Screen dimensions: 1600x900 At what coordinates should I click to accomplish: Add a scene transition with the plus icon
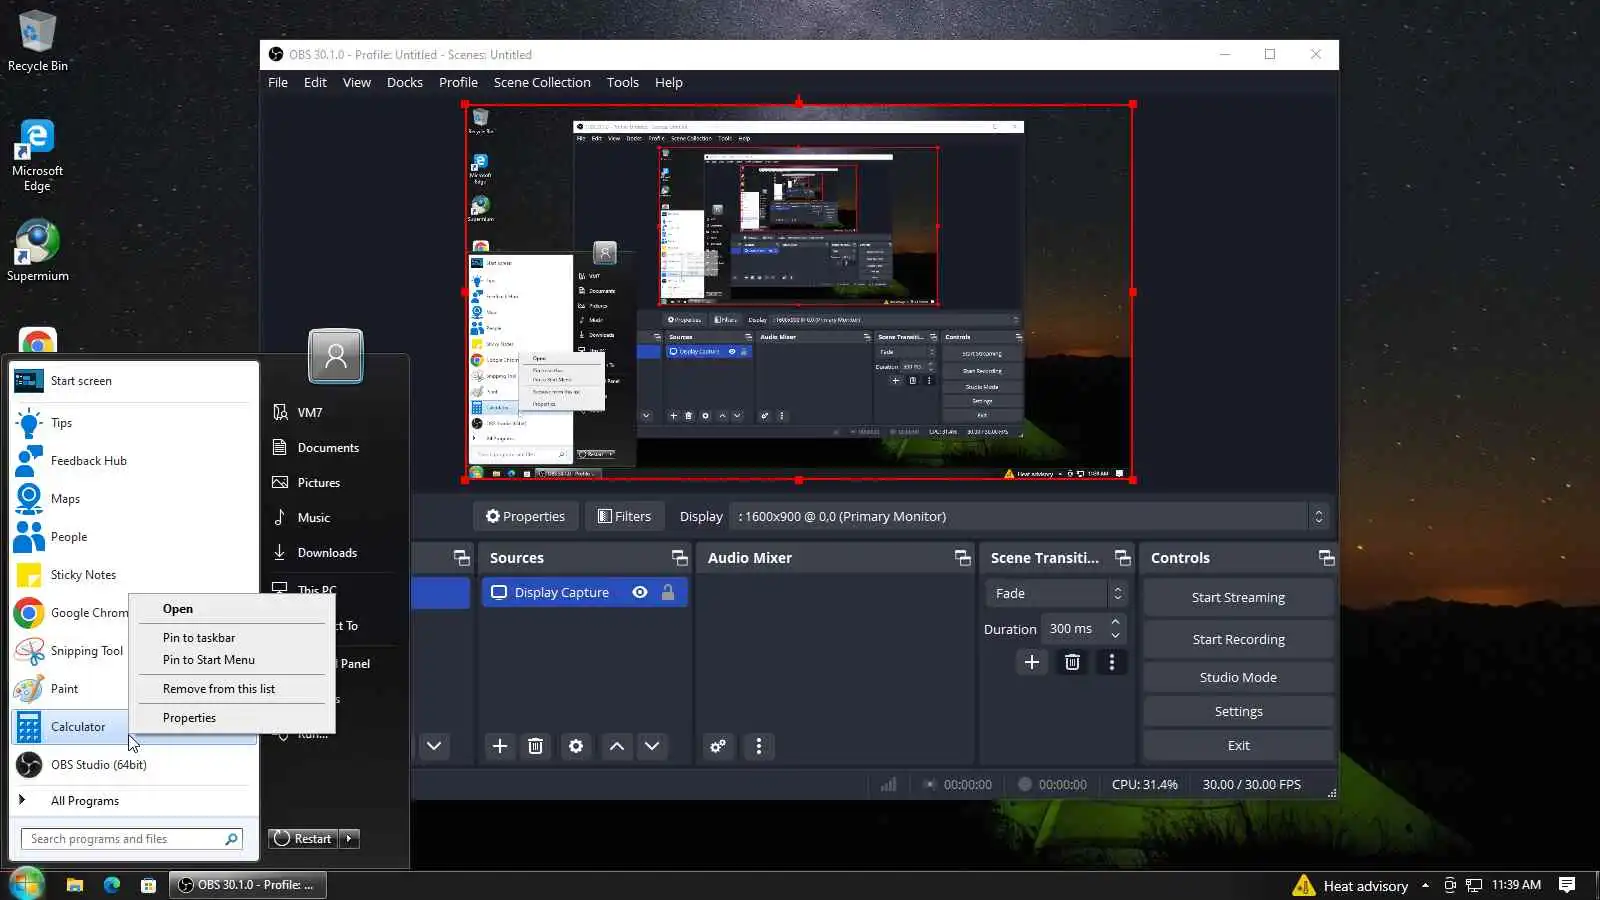[1032, 662]
